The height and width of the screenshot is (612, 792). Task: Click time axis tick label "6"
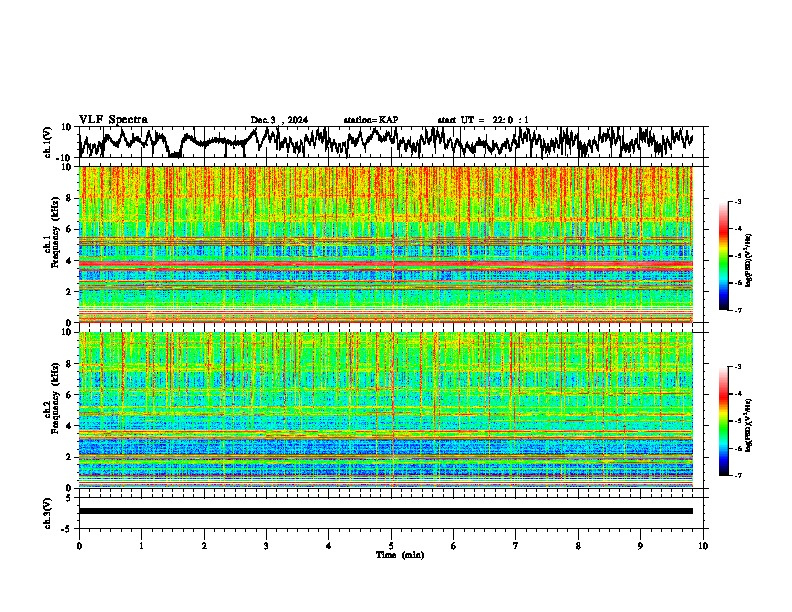pyautogui.click(x=454, y=546)
